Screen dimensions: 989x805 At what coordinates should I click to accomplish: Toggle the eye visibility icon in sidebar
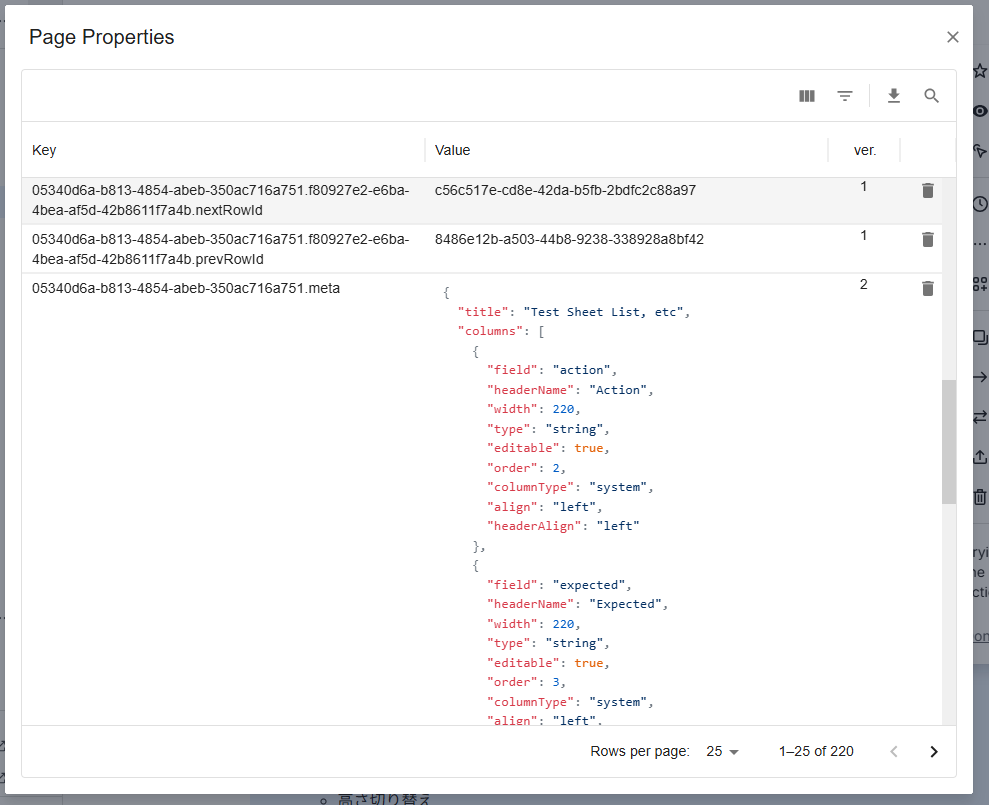[980, 111]
